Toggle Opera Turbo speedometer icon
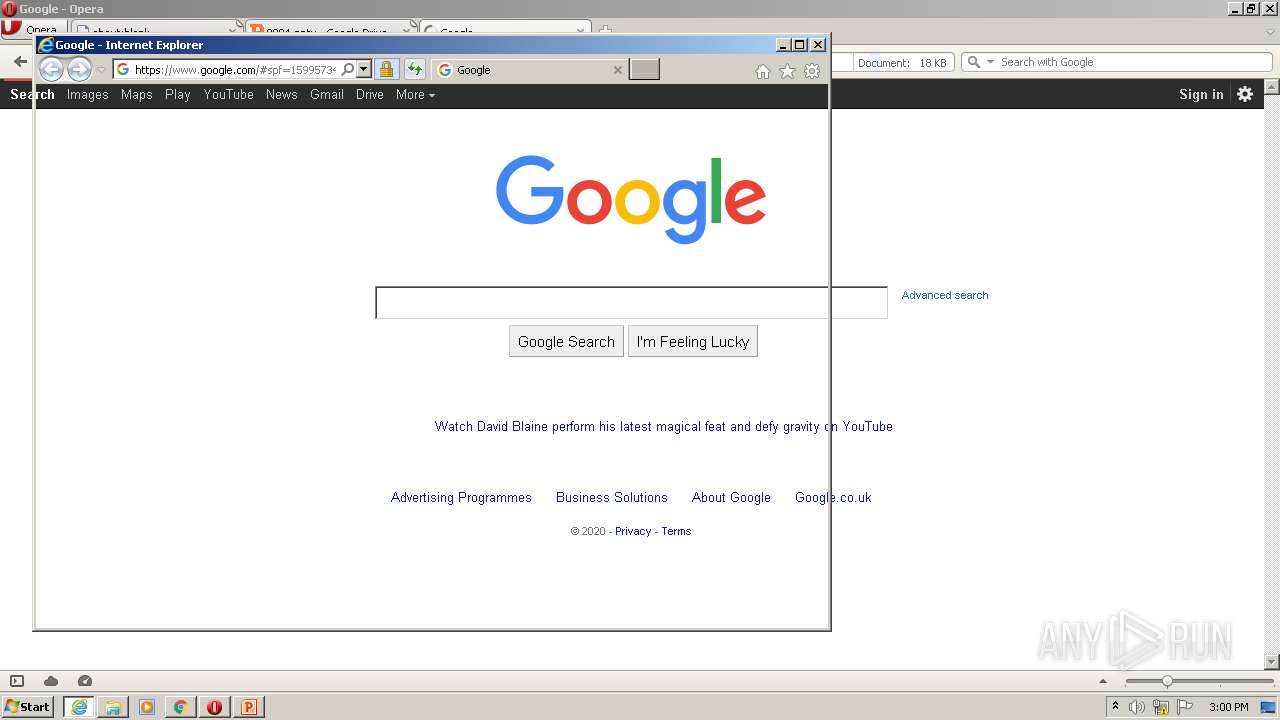 [x=85, y=681]
